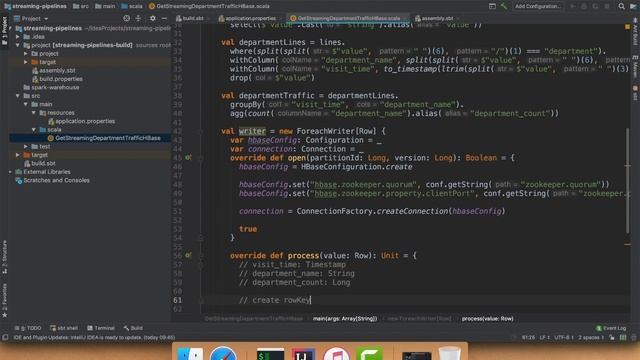
Task: Click the collapse all icon in Project panel
Action: click(138, 18)
